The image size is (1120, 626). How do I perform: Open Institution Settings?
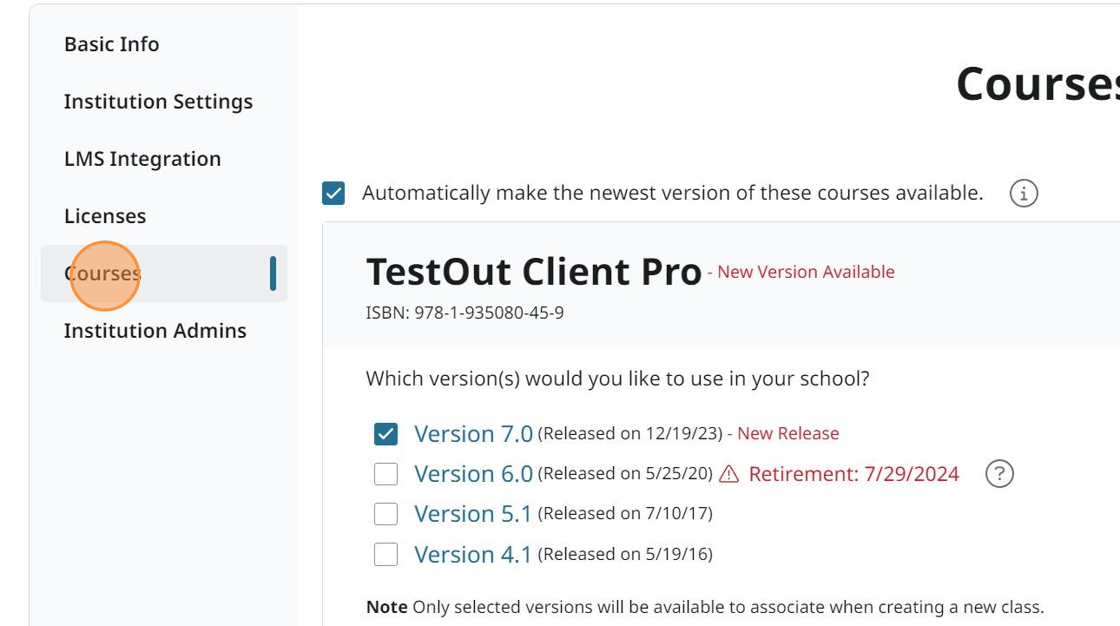158,101
